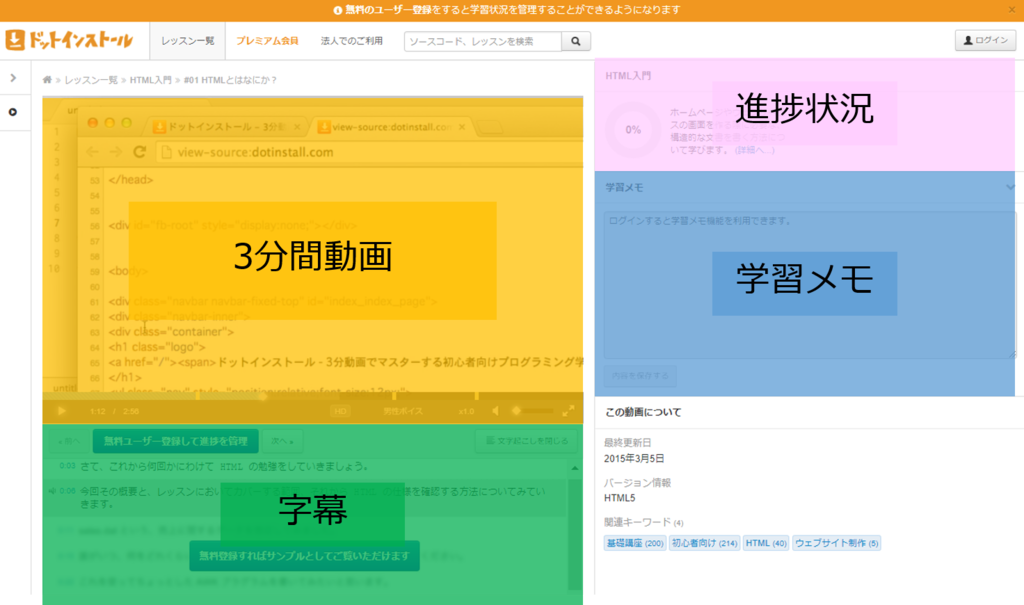Select the HTML (40) keyword tag
The image size is (1024, 605).
[766, 543]
